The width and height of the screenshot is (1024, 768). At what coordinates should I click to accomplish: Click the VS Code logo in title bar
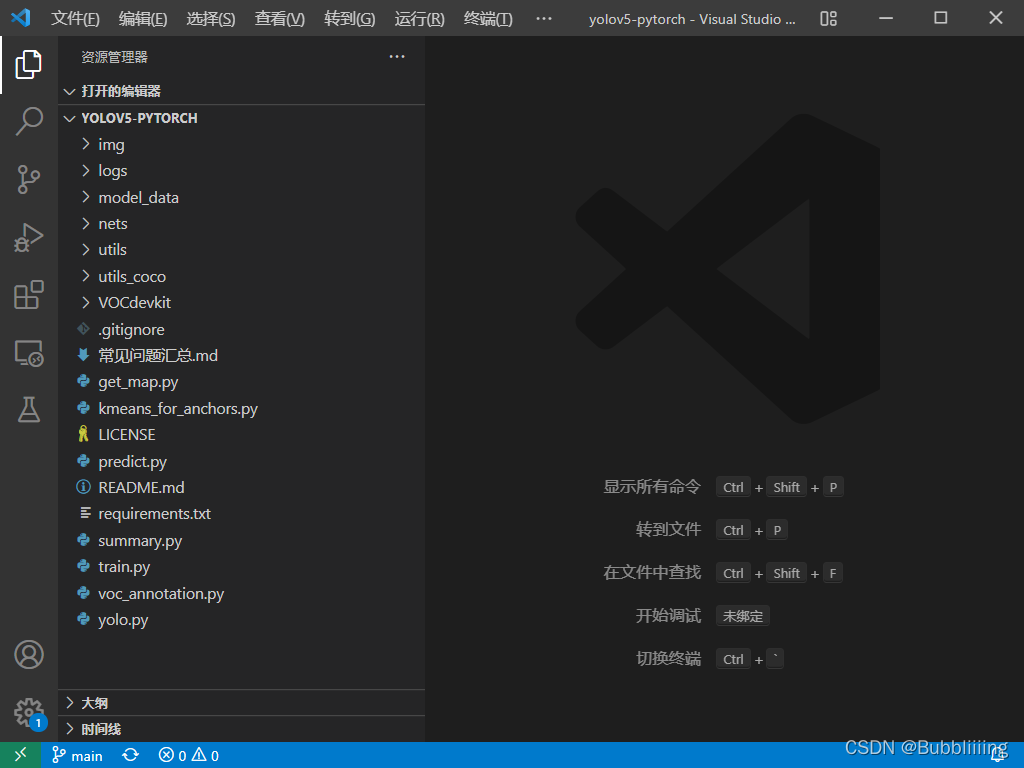[21, 18]
